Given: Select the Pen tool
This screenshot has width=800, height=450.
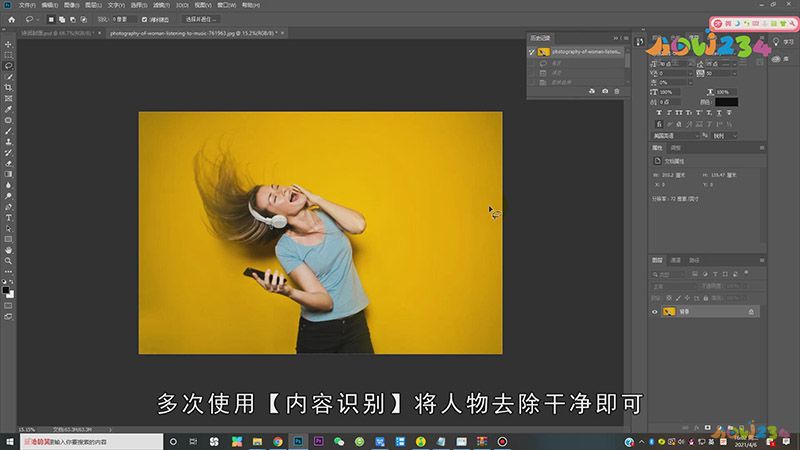Looking at the screenshot, I should pyautogui.click(x=8, y=207).
